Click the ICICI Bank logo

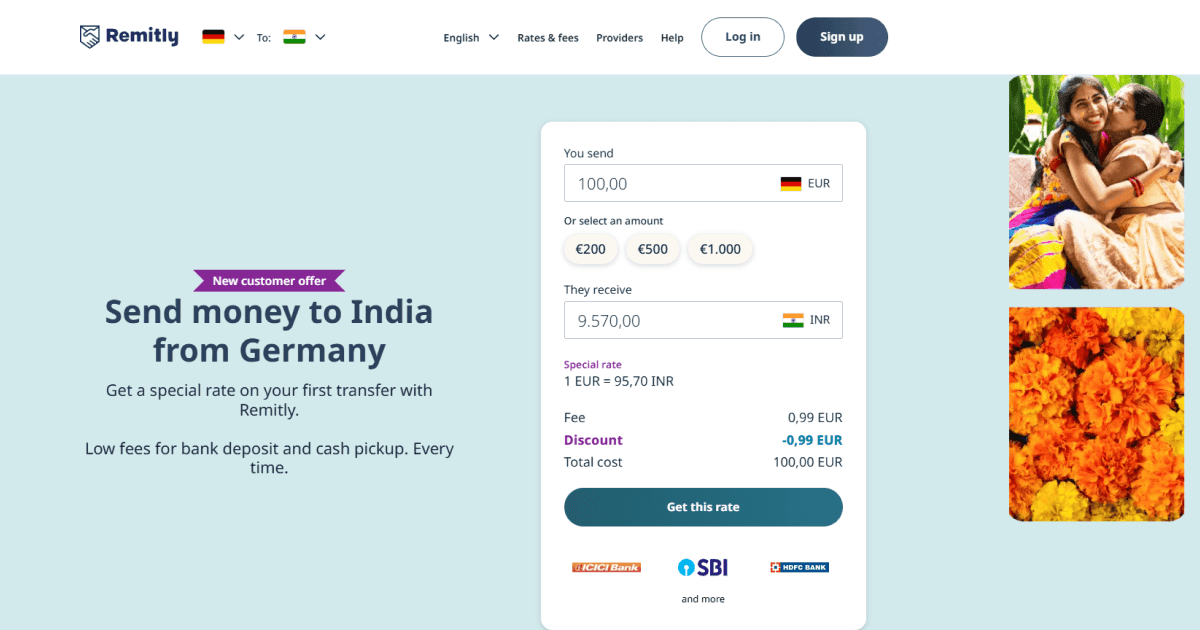point(606,567)
